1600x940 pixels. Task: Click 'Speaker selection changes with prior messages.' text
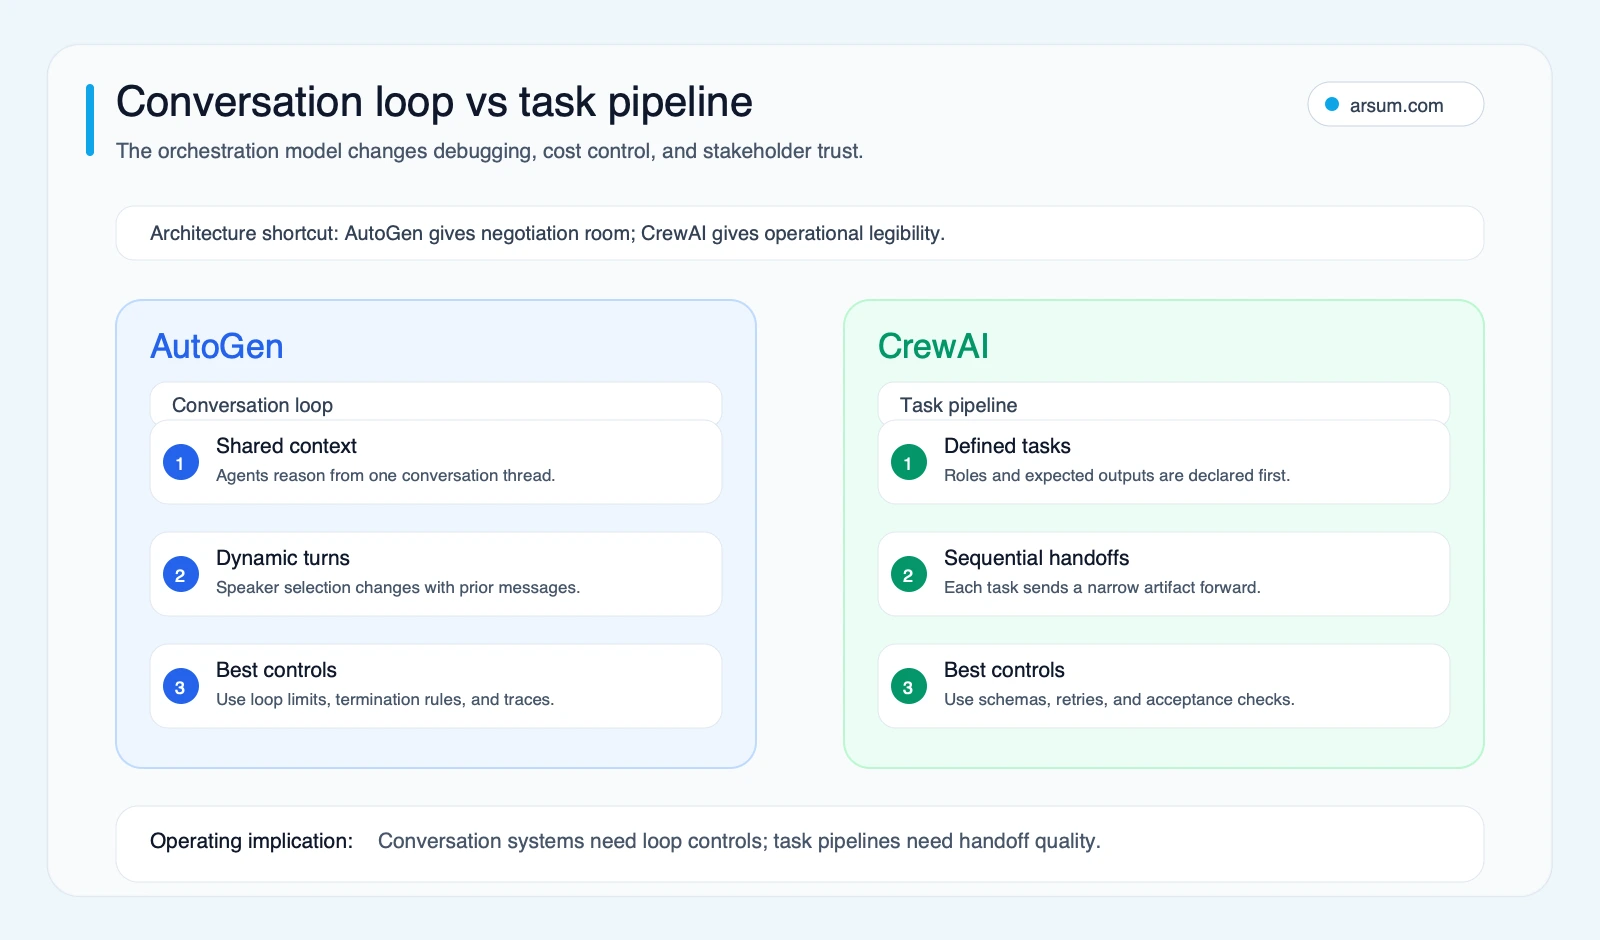[398, 587]
